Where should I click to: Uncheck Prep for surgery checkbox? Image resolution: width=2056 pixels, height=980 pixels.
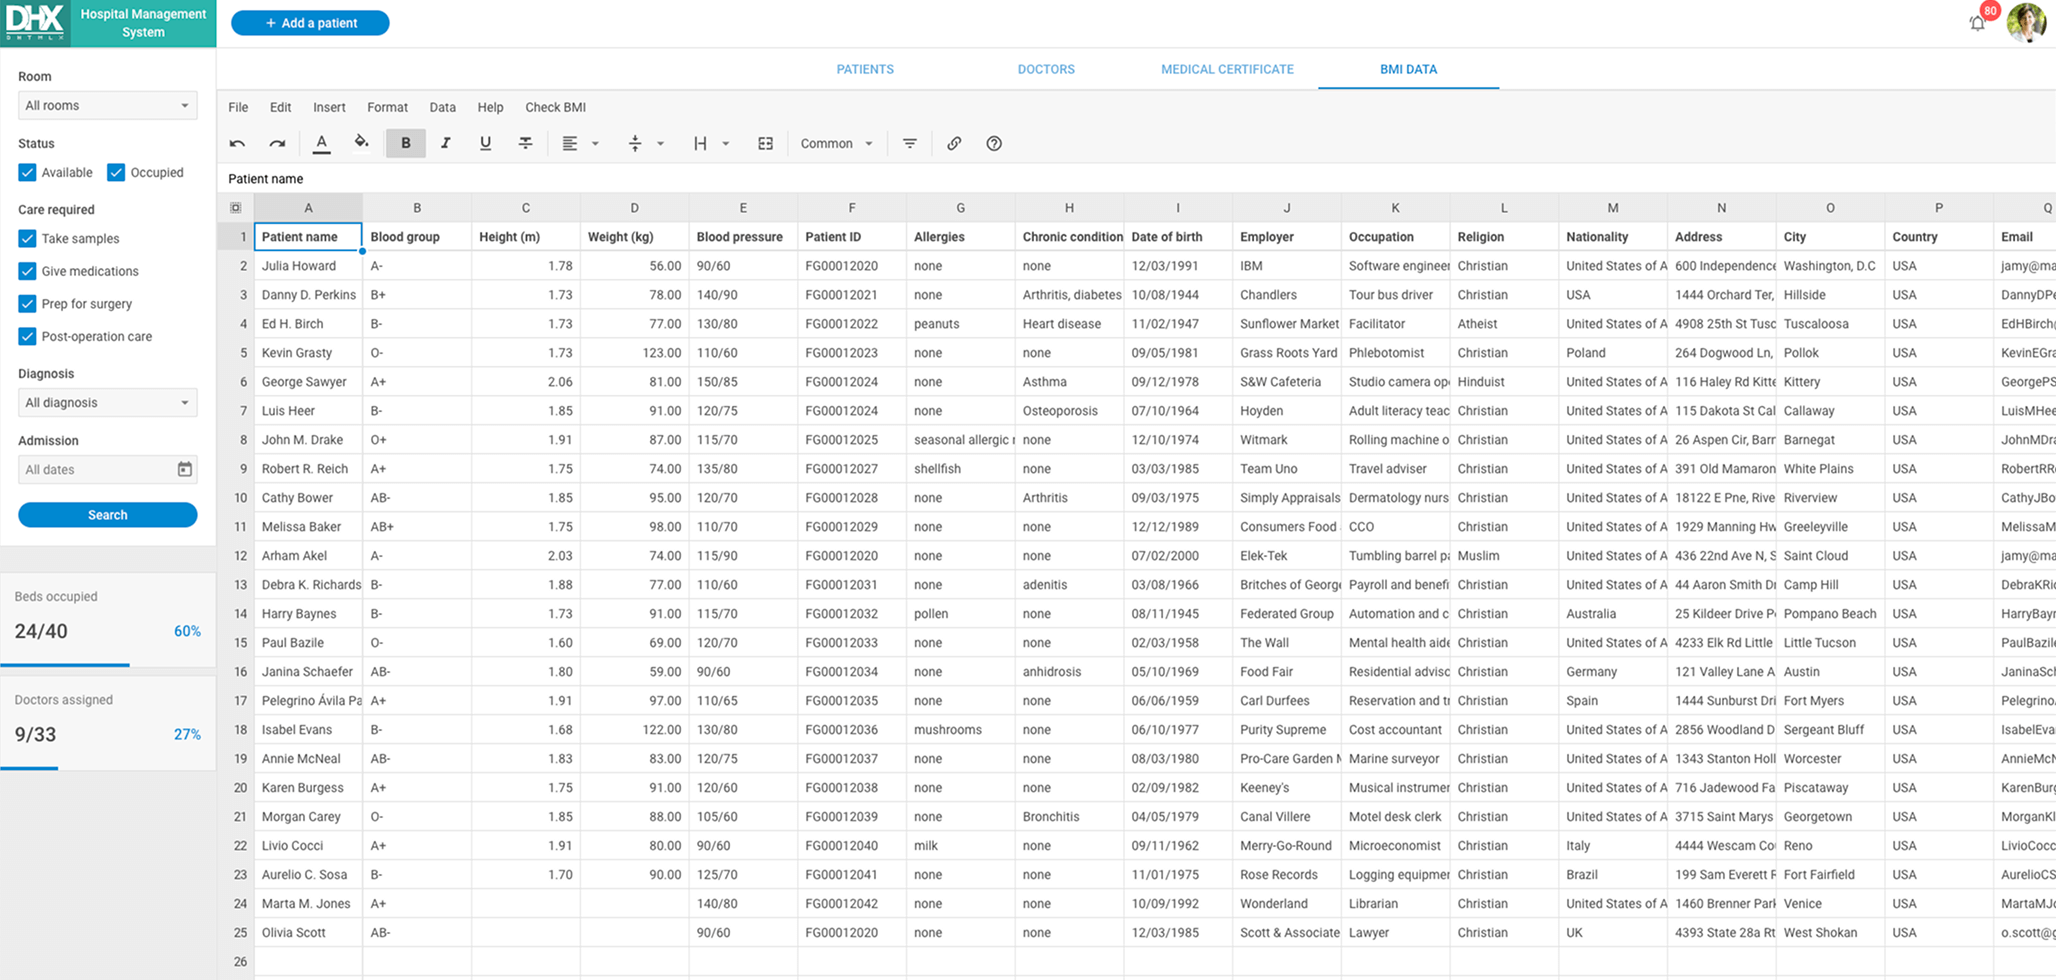27,304
